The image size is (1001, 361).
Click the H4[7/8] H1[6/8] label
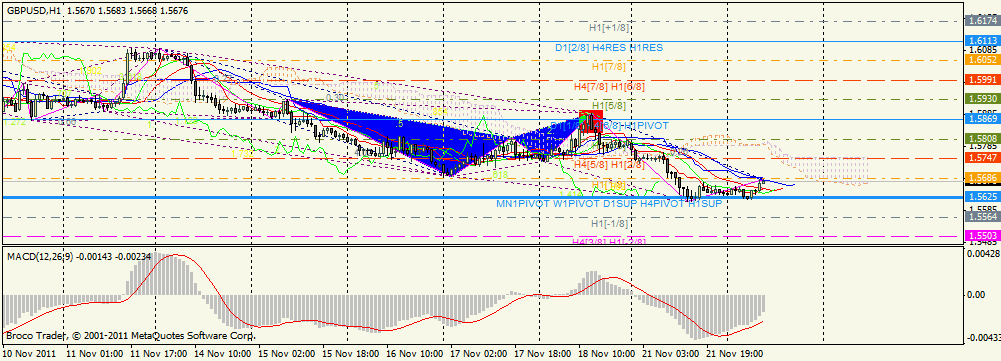[x=609, y=86]
